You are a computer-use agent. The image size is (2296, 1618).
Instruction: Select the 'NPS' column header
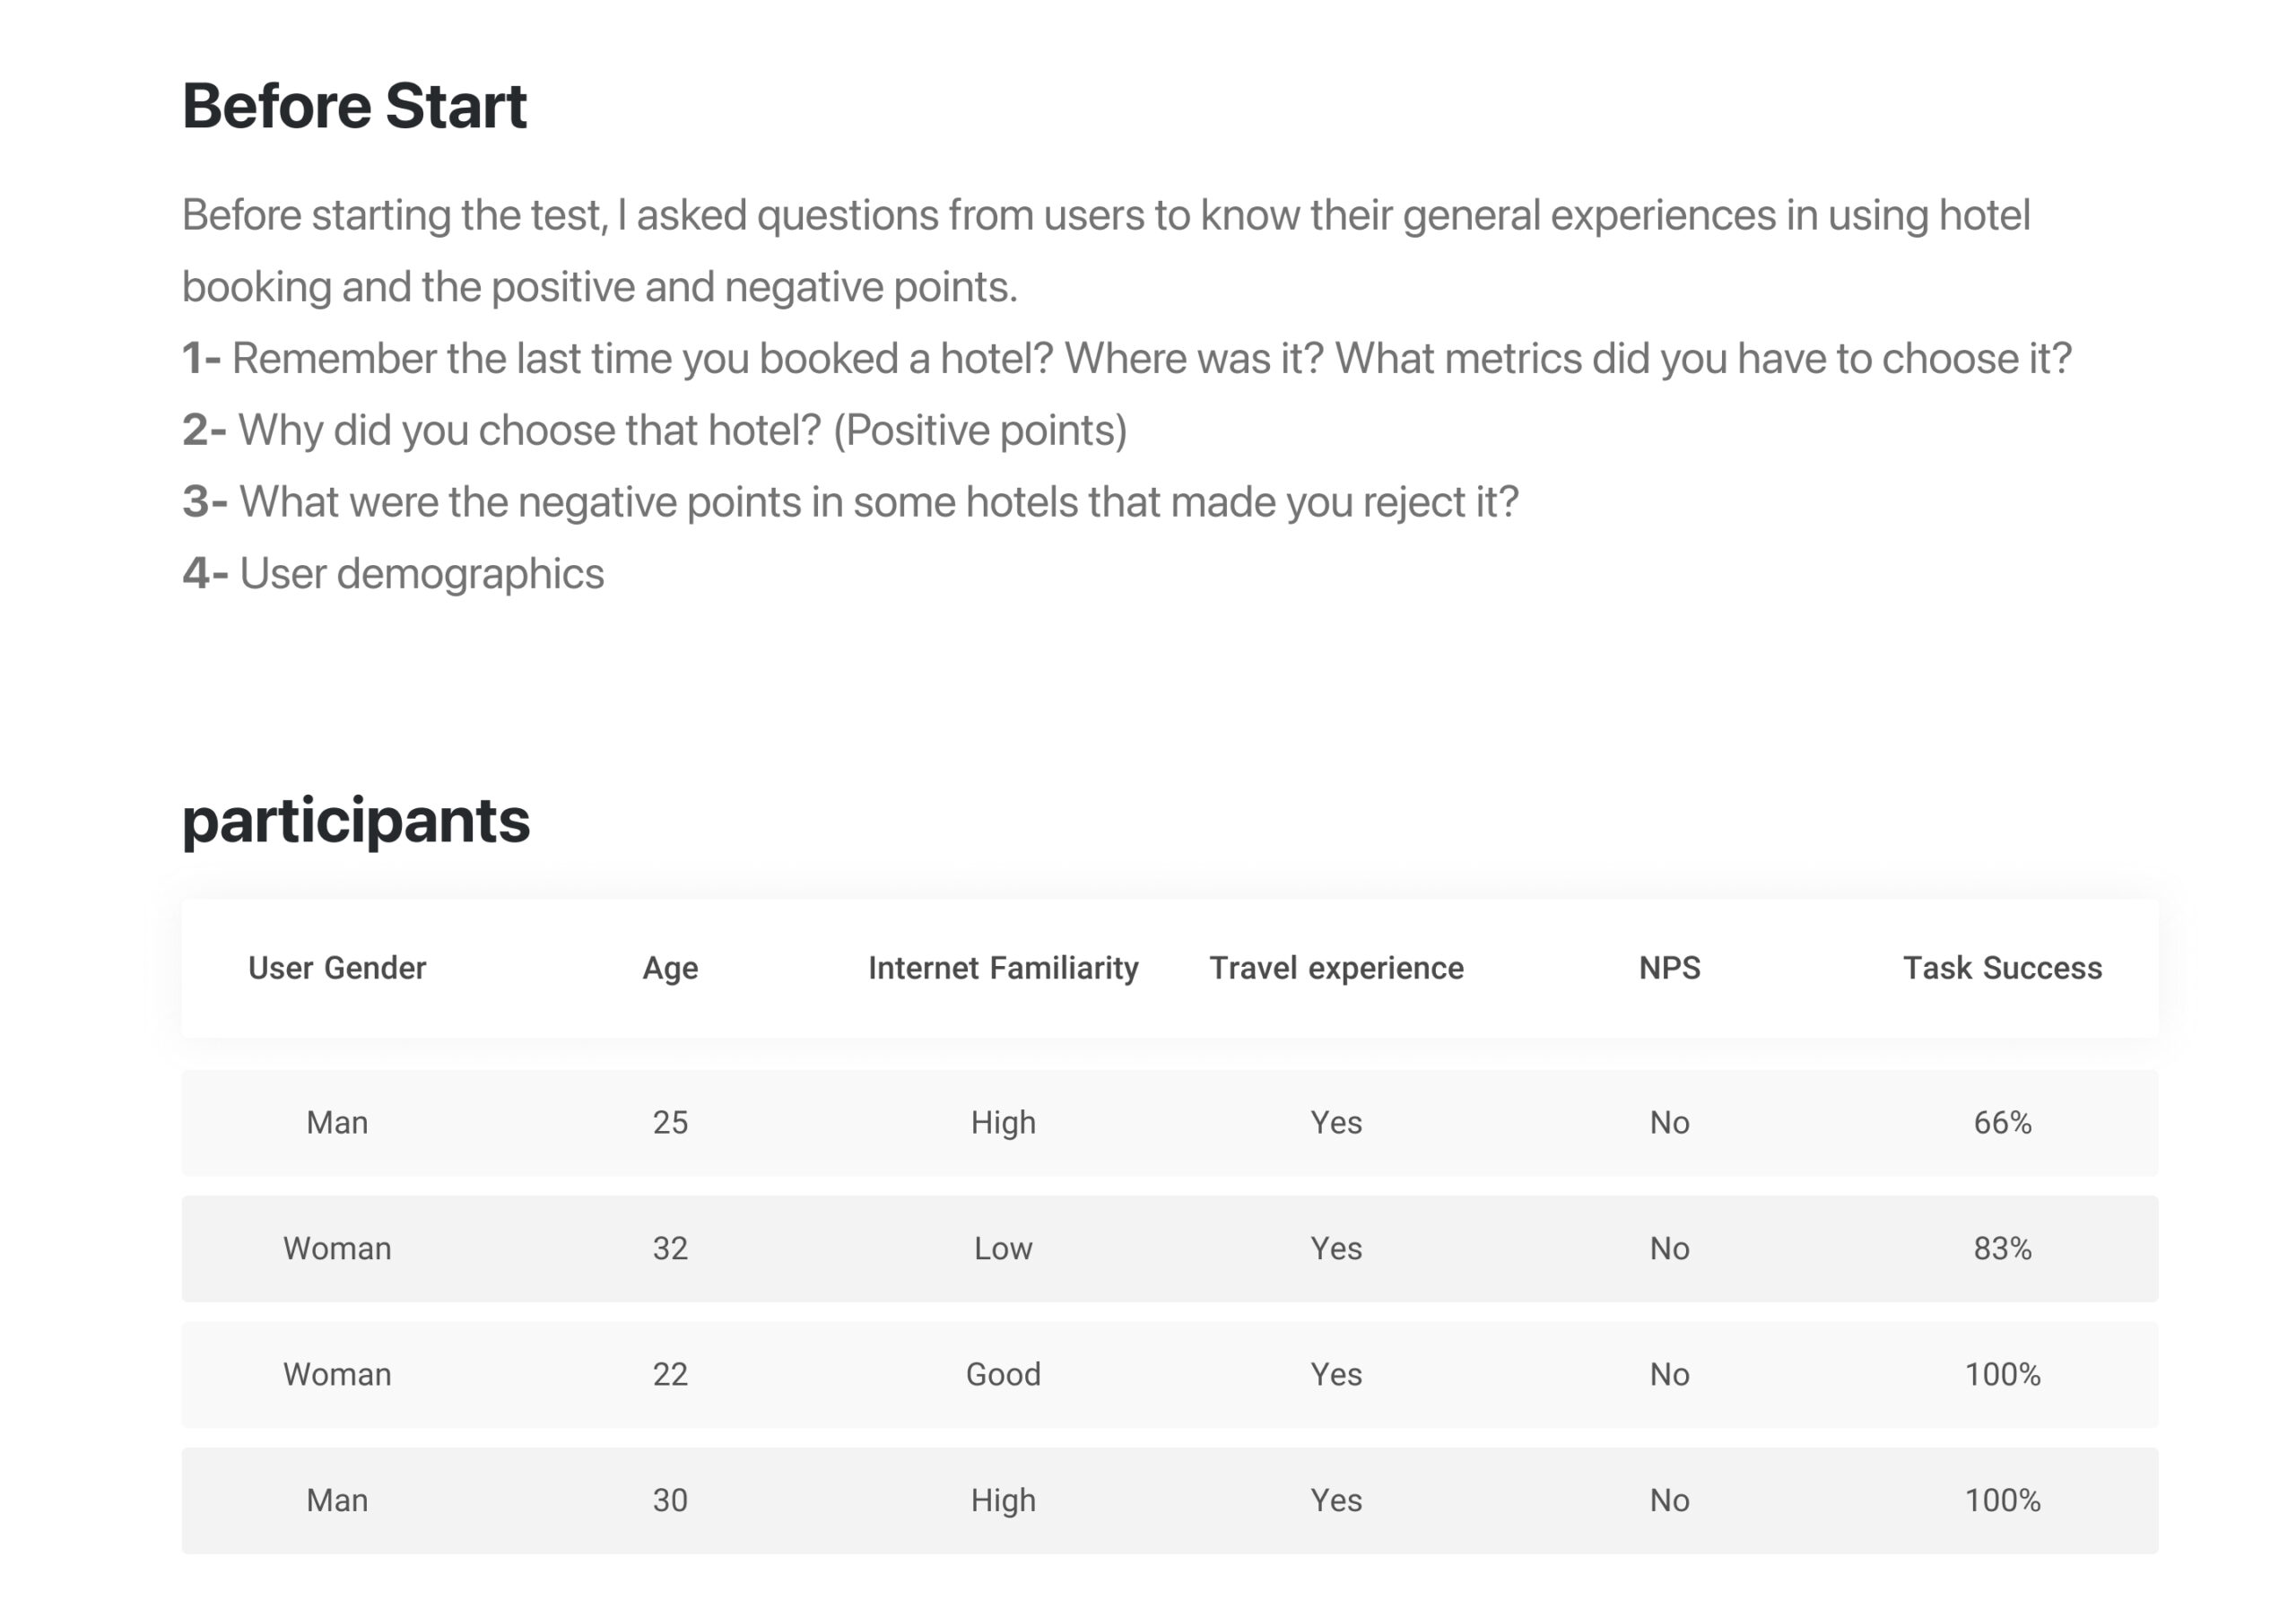coord(1669,968)
